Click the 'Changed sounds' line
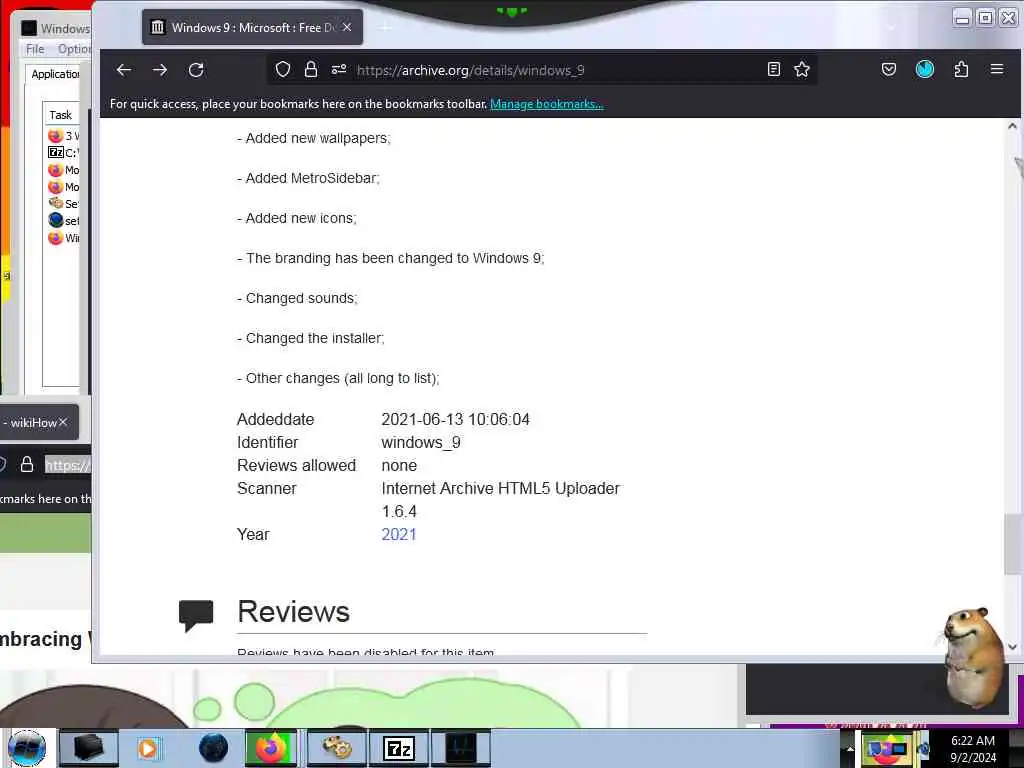Image resolution: width=1024 pixels, height=768 pixels. pyautogui.click(x=297, y=298)
